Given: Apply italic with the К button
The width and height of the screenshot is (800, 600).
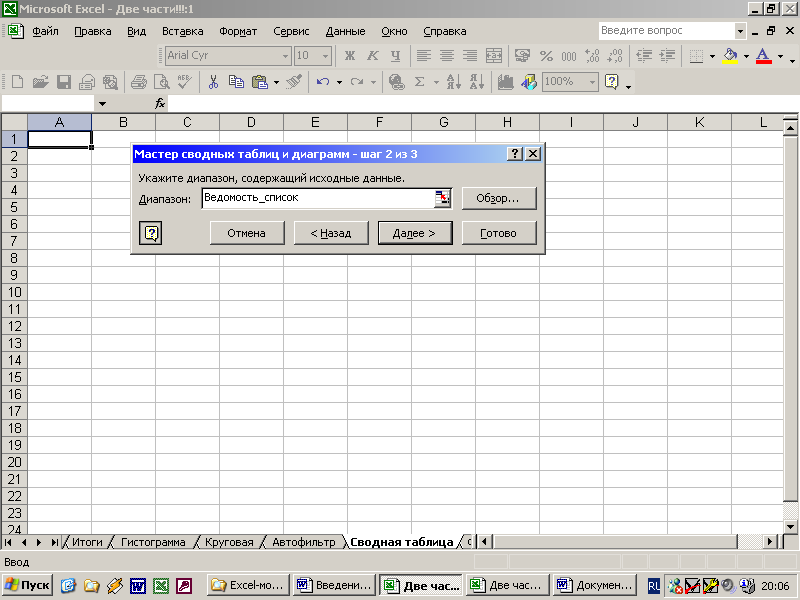Looking at the screenshot, I should pos(372,56).
